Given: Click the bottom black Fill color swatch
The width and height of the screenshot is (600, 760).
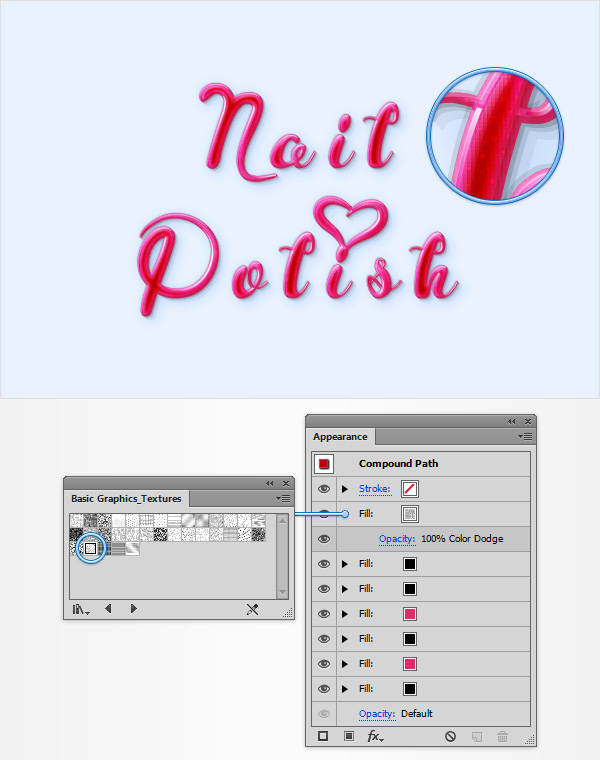Looking at the screenshot, I should point(410,689).
